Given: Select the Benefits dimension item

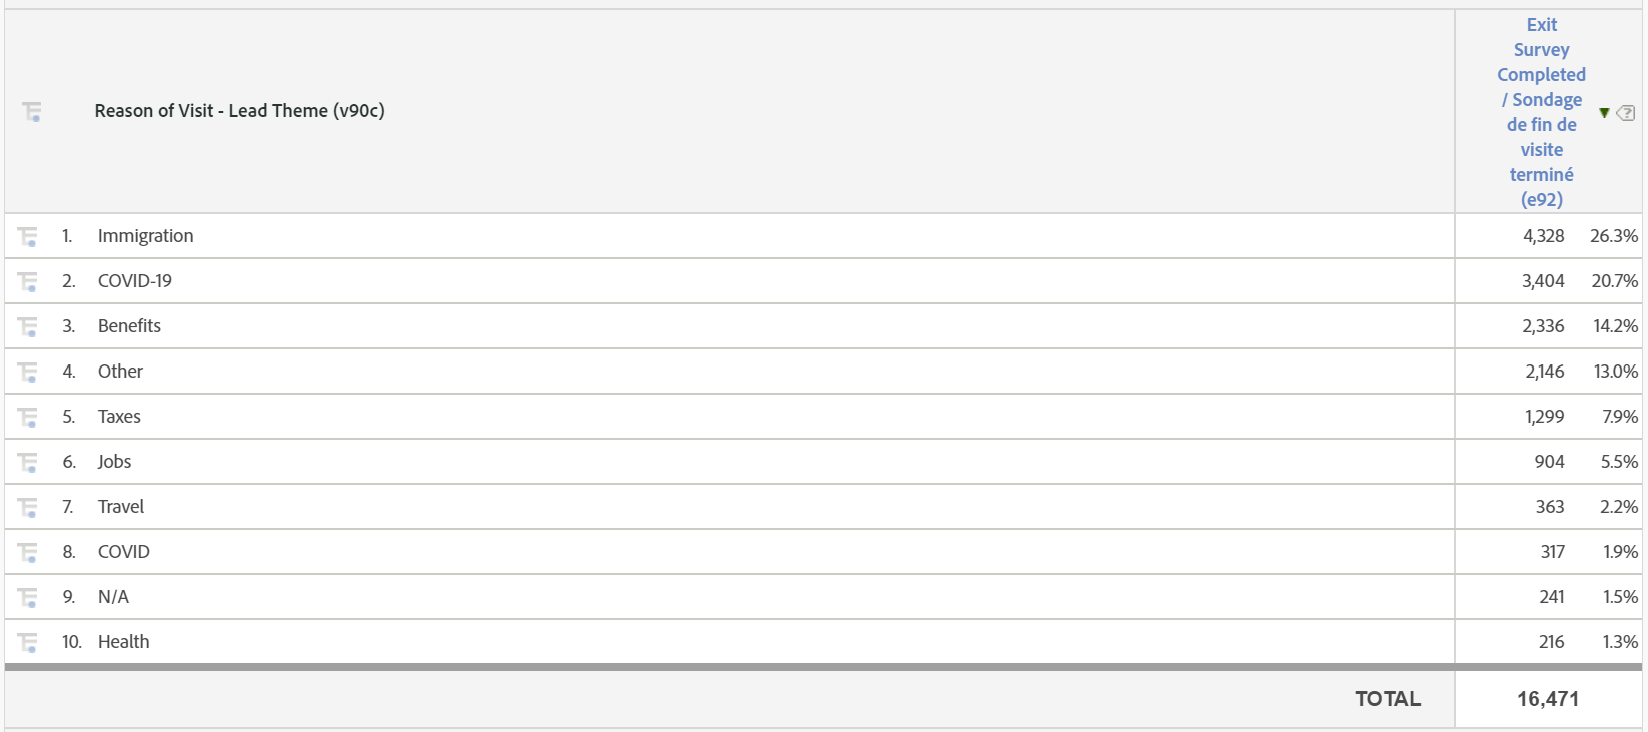Looking at the screenshot, I should [128, 325].
